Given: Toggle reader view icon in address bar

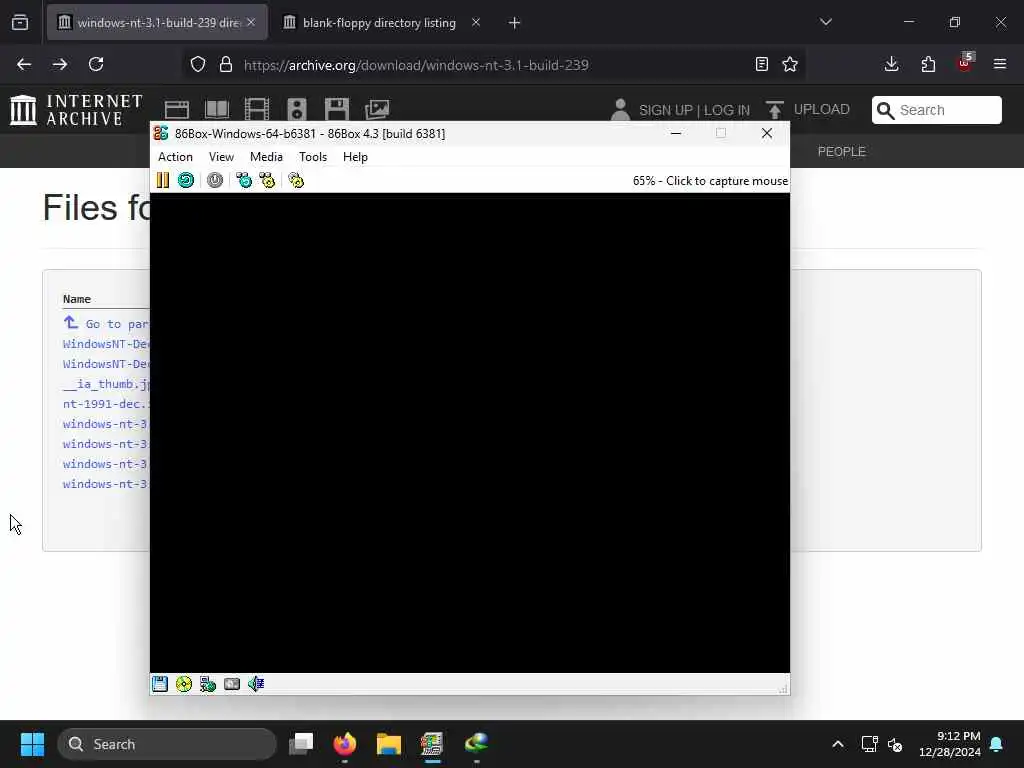Looking at the screenshot, I should pos(761,64).
